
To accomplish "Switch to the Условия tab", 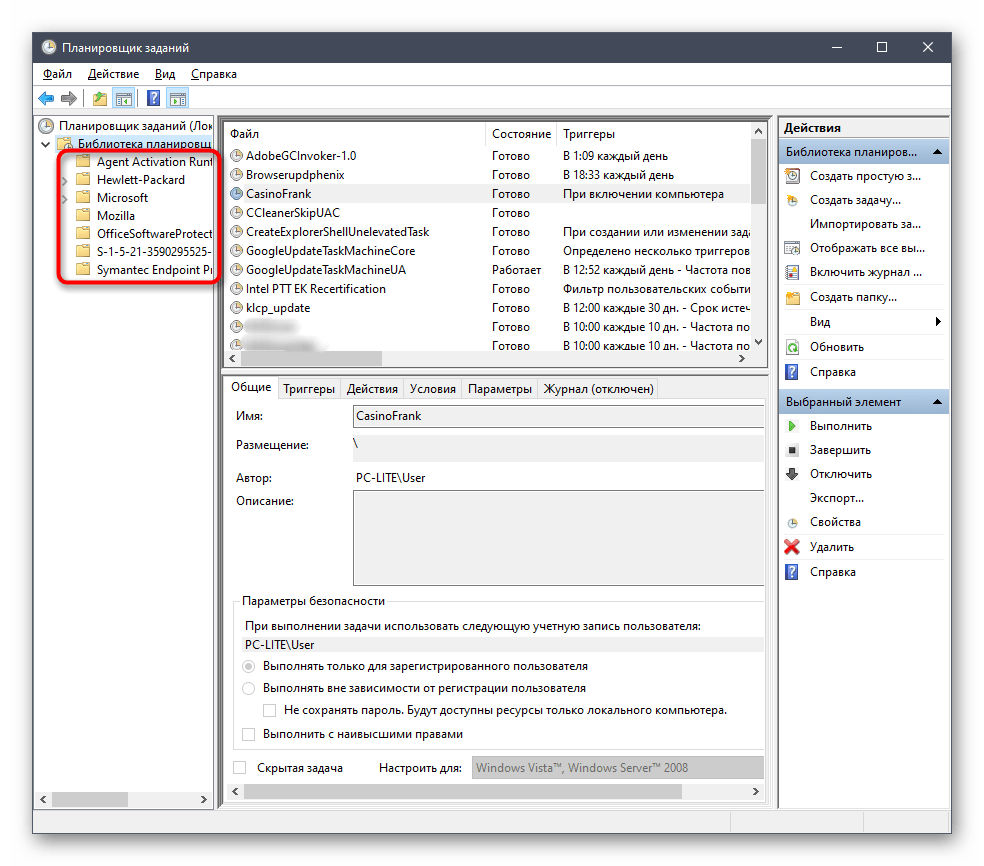I will pos(432,389).
